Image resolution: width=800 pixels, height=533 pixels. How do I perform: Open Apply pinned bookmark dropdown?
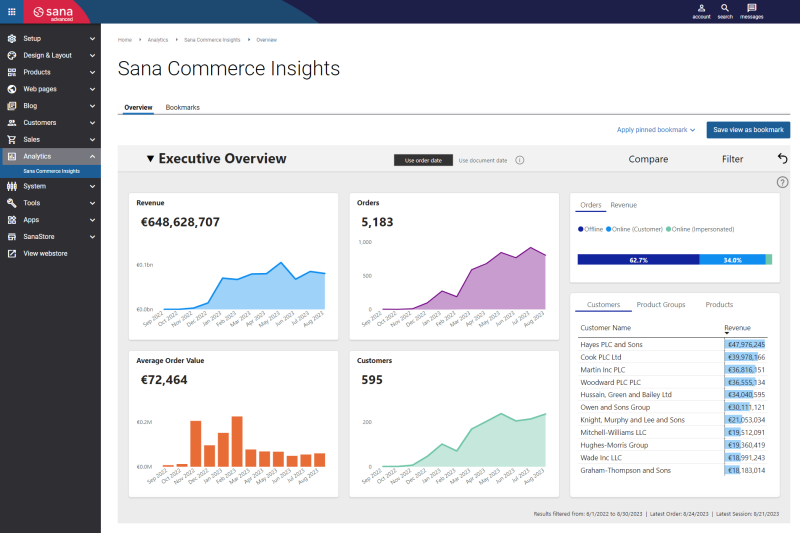pos(656,130)
